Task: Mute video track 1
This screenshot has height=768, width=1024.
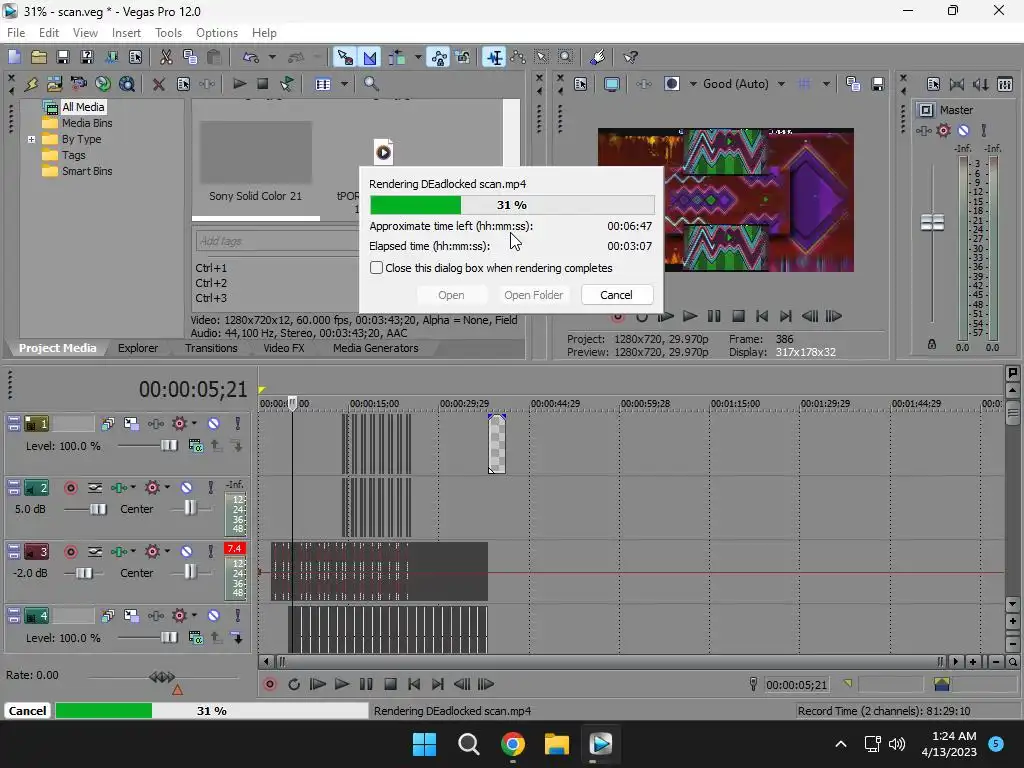Action: click(x=214, y=424)
